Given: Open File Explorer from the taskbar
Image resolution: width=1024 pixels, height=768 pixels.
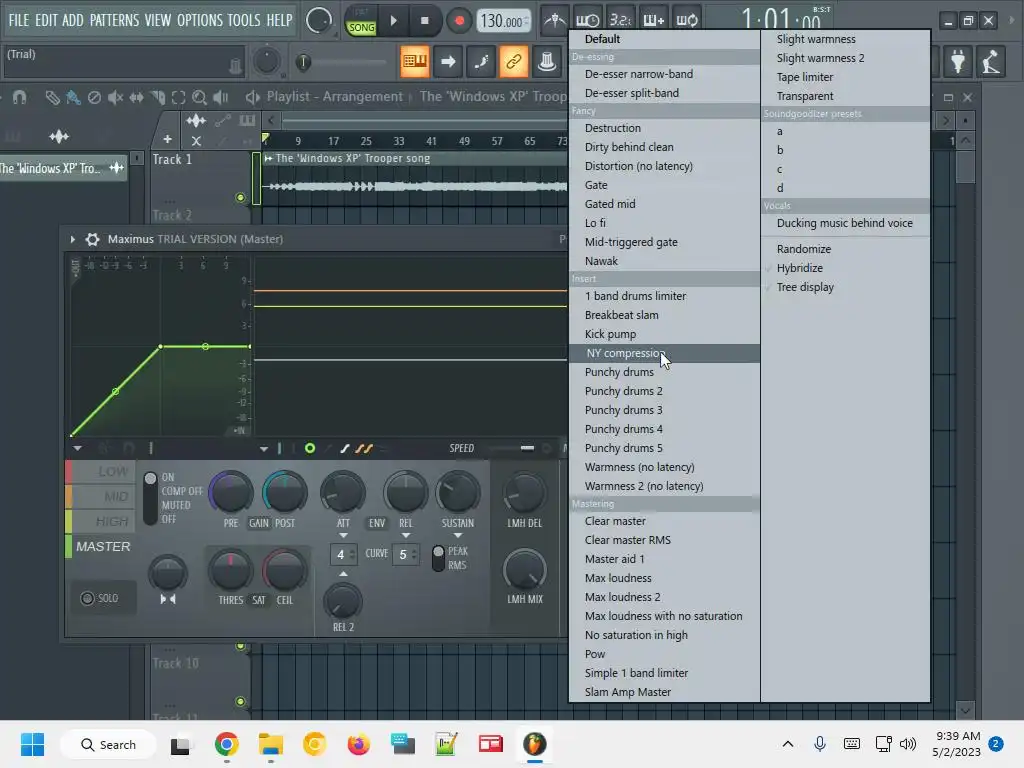Looking at the screenshot, I should point(270,744).
